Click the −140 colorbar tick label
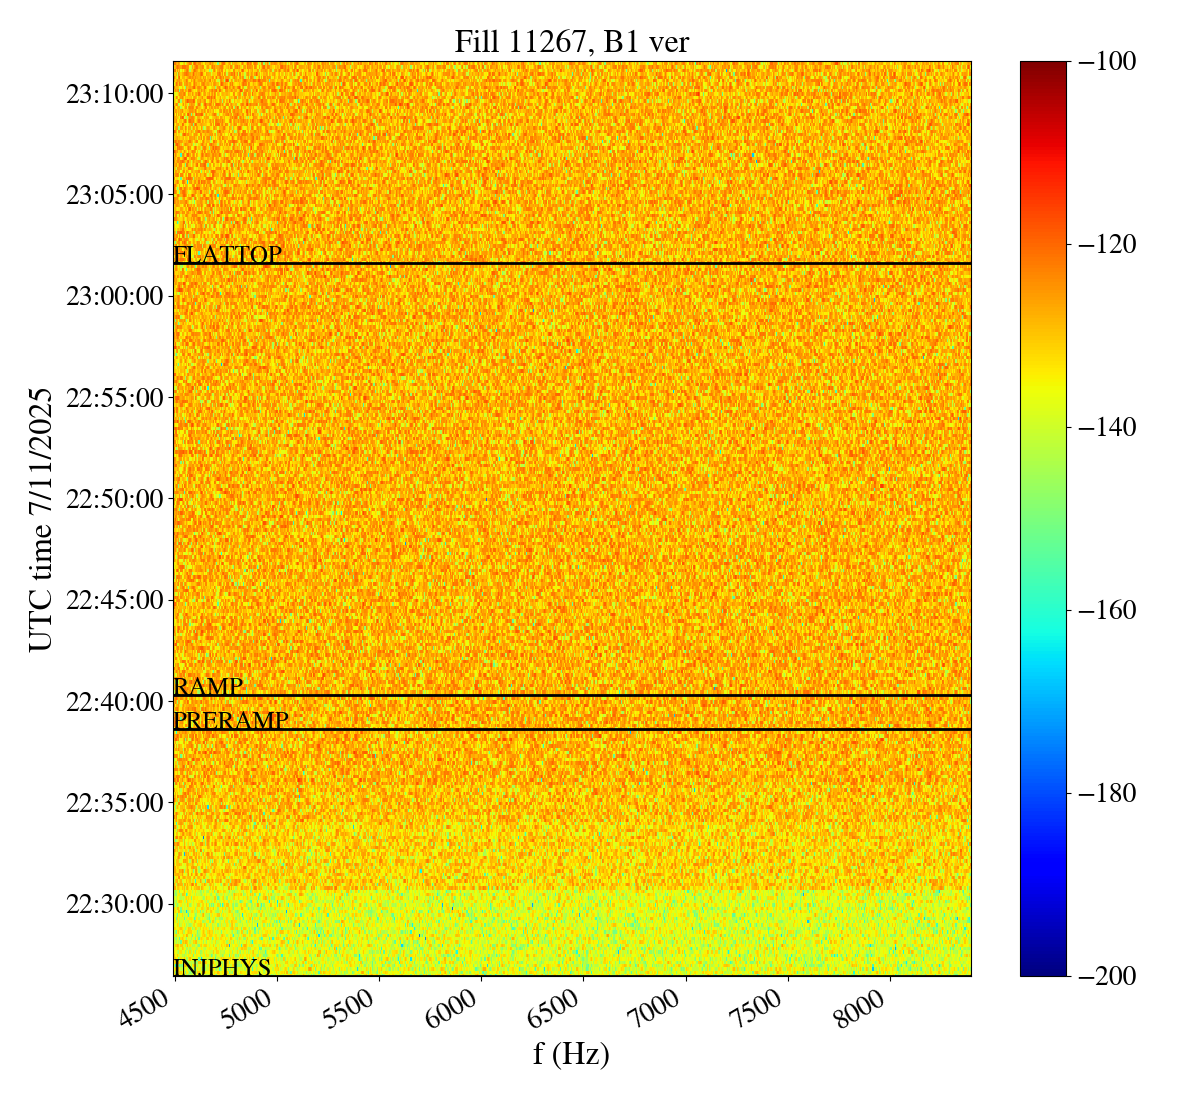The image size is (1200, 1100). 1108,427
